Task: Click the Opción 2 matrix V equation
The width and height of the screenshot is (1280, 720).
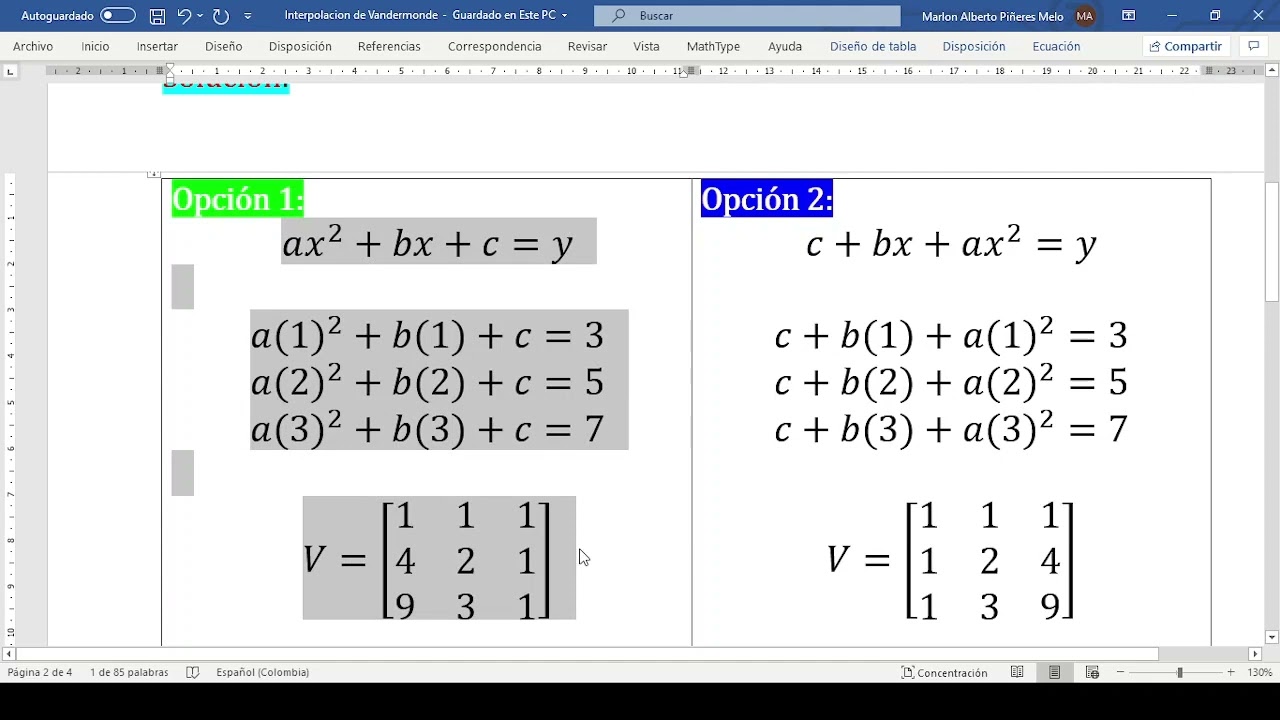Action: click(951, 559)
